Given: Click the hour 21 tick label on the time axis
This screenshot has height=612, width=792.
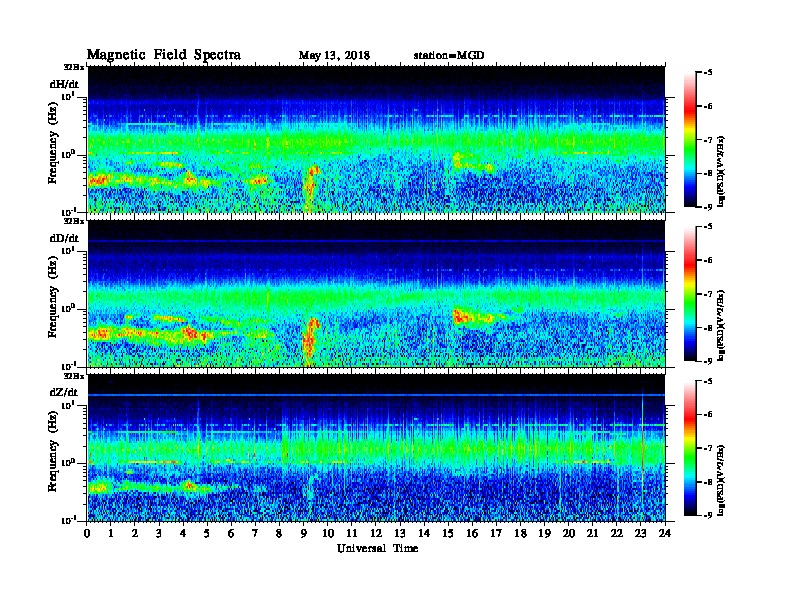Looking at the screenshot, I should (x=592, y=533).
